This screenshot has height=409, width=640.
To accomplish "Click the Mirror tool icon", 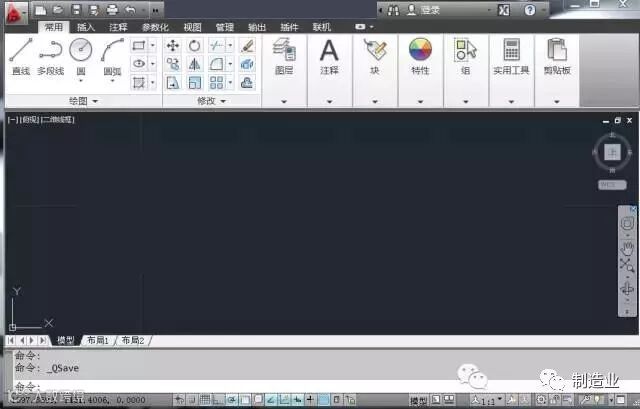I will tap(194, 64).
